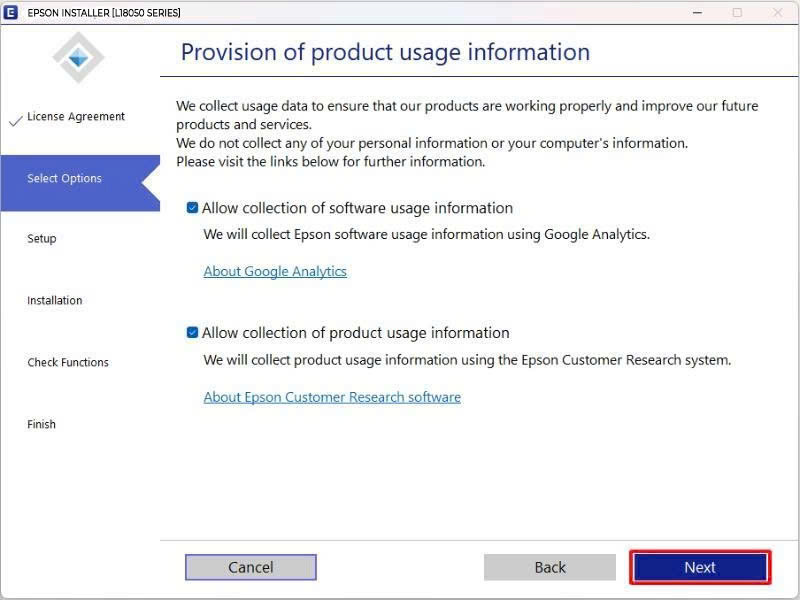Click the diamond logo above the step list

78,58
